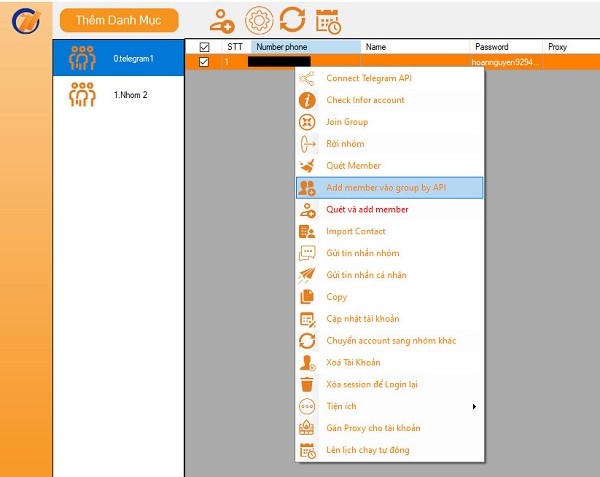Choose Rời nhóm from context menu

coord(390,143)
